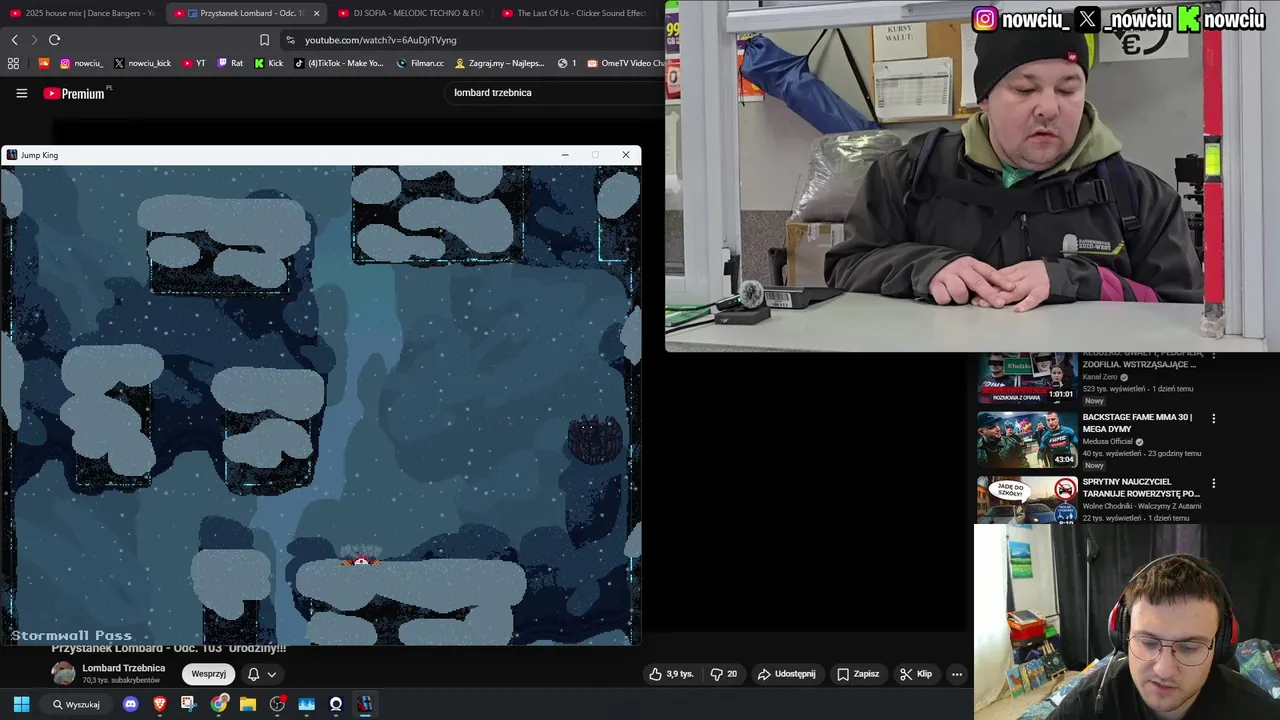
Task: Go forward in browser history
Action: pos(34,40)
